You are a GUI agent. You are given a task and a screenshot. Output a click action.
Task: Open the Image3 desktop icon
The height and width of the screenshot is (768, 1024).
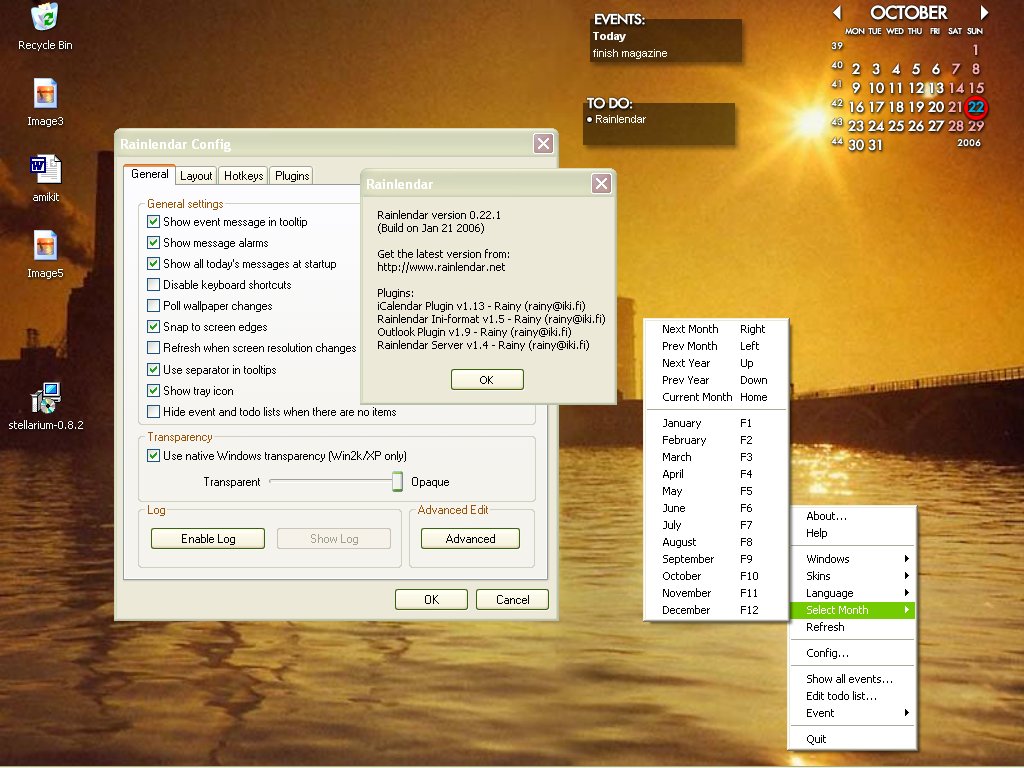(45, 96)
